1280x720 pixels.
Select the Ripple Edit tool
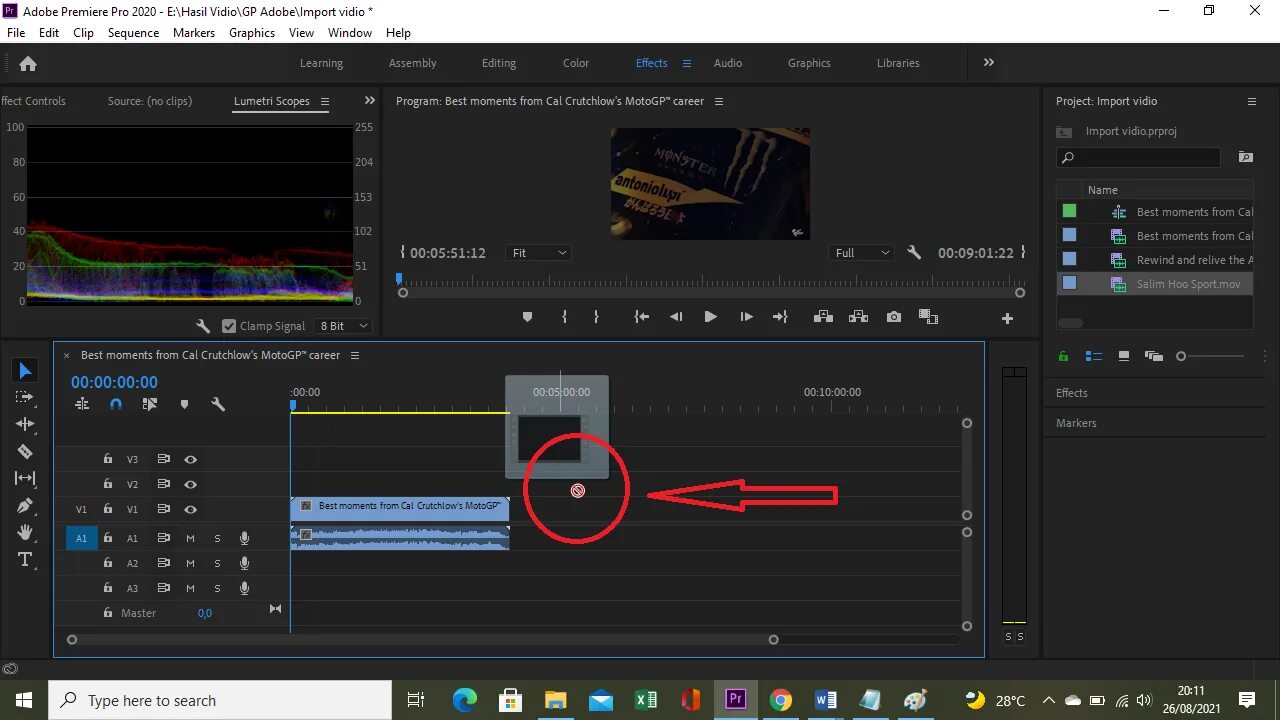pos(25,424)
